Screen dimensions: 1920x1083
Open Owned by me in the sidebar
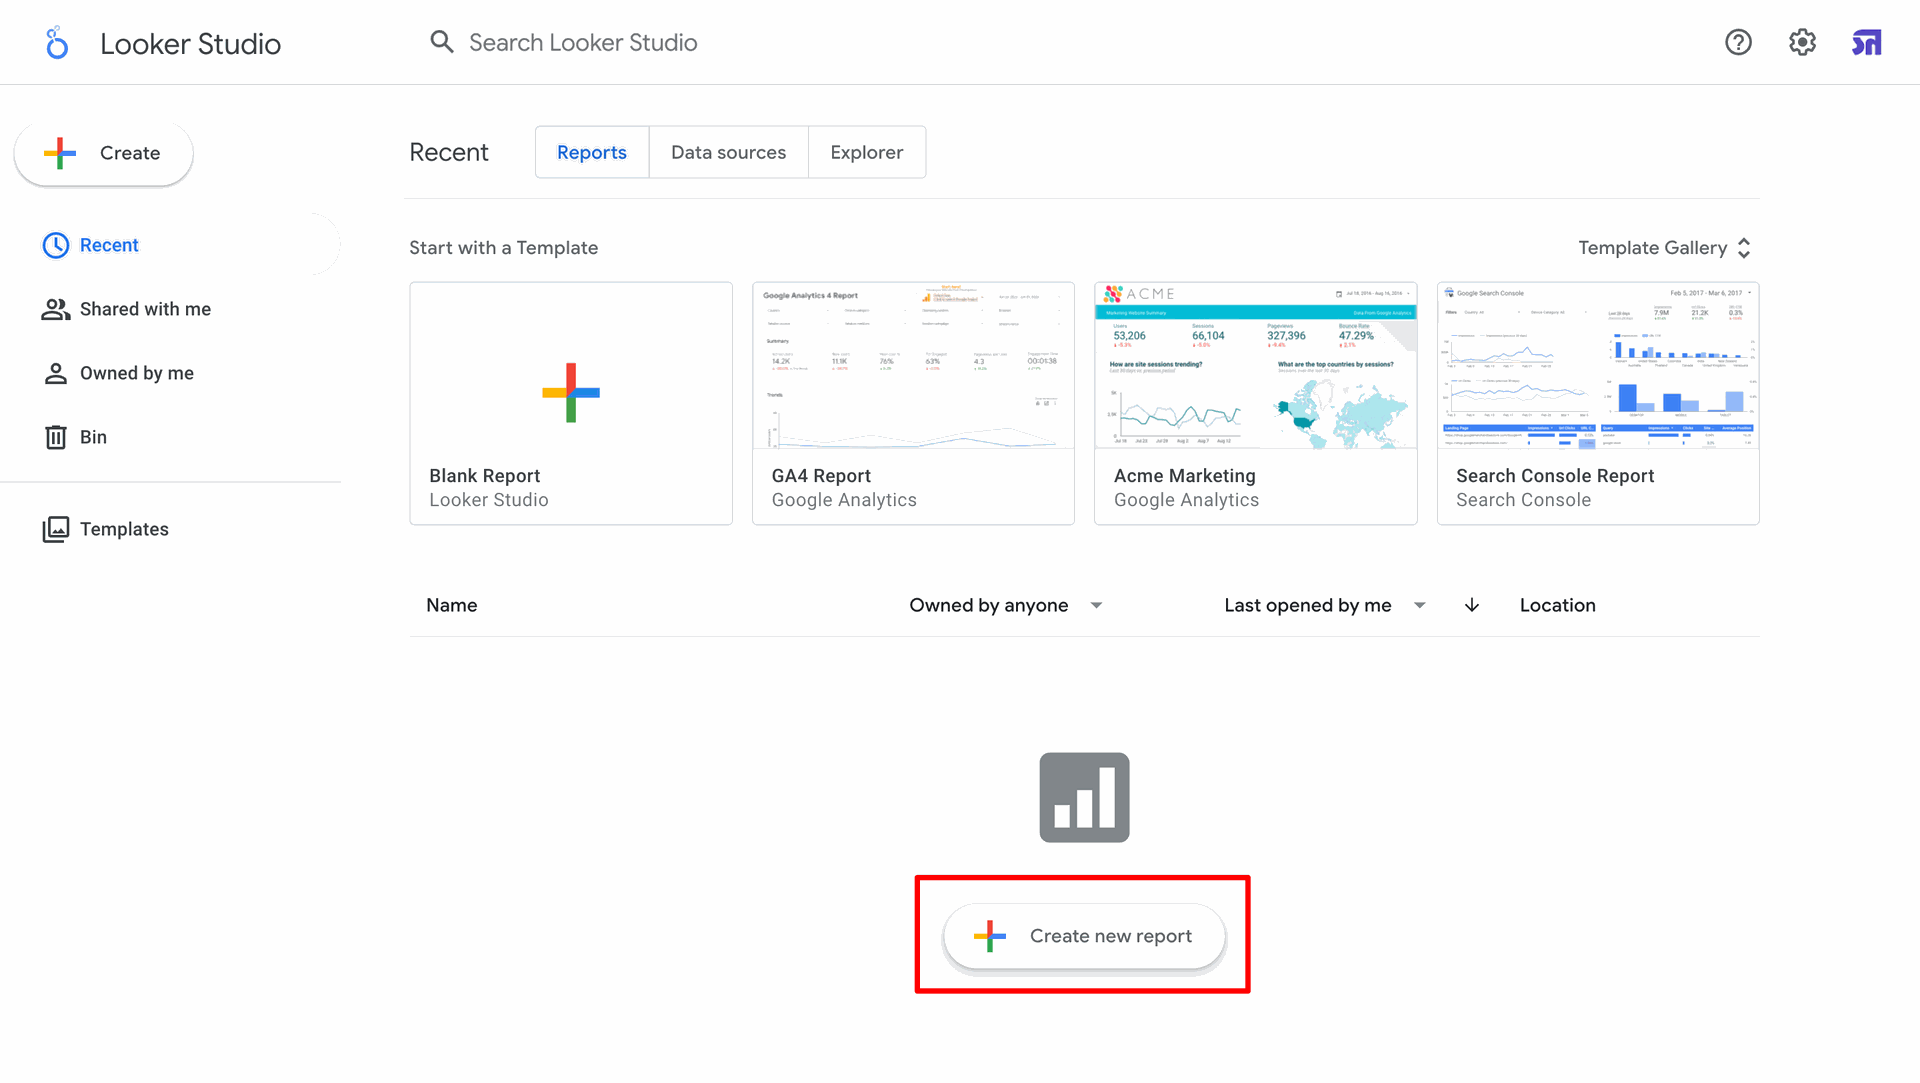[170, 373]
